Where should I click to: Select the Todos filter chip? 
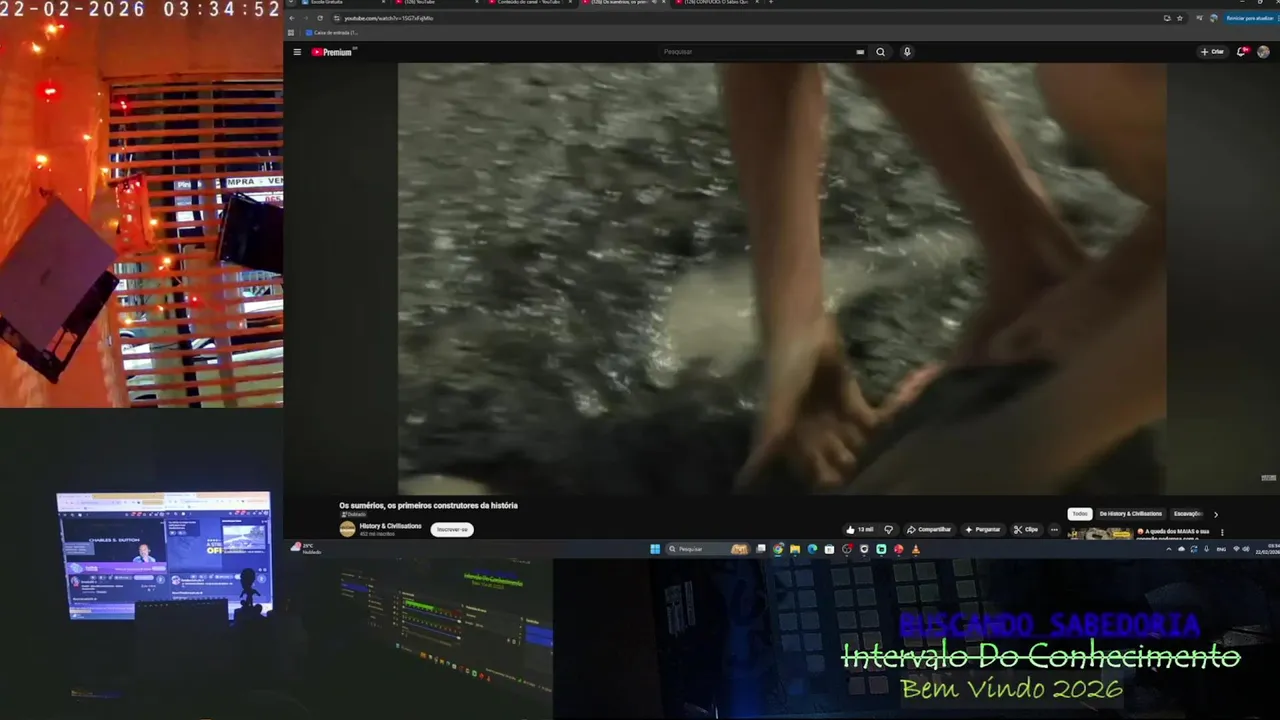(1080, 514)
